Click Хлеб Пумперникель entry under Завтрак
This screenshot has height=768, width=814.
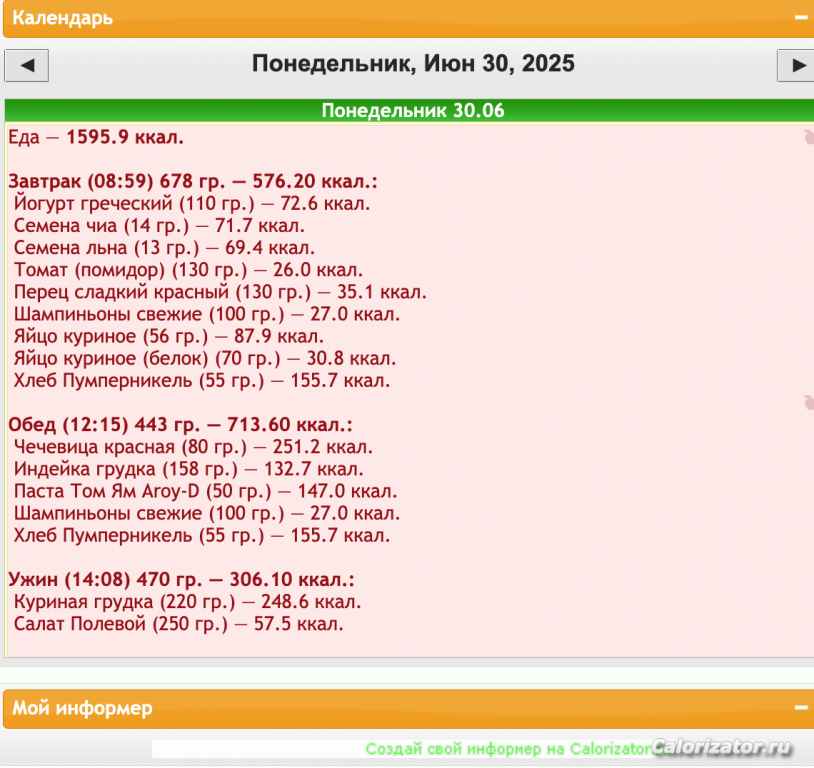click(202, 381)
